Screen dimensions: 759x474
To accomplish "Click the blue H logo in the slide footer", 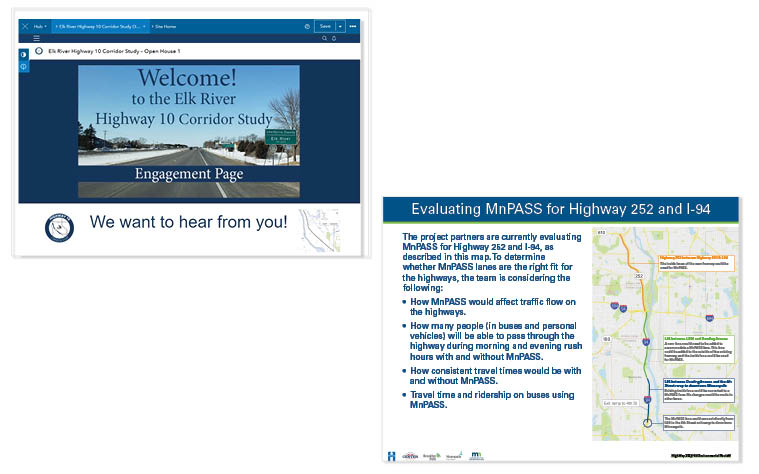I will tap(392, 456).
